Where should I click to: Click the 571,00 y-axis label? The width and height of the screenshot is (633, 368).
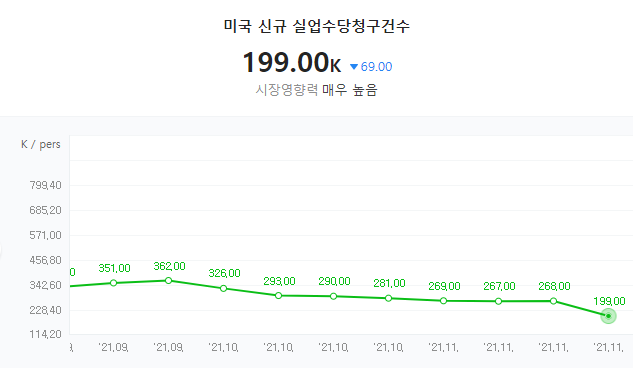(x=46, y=235)
